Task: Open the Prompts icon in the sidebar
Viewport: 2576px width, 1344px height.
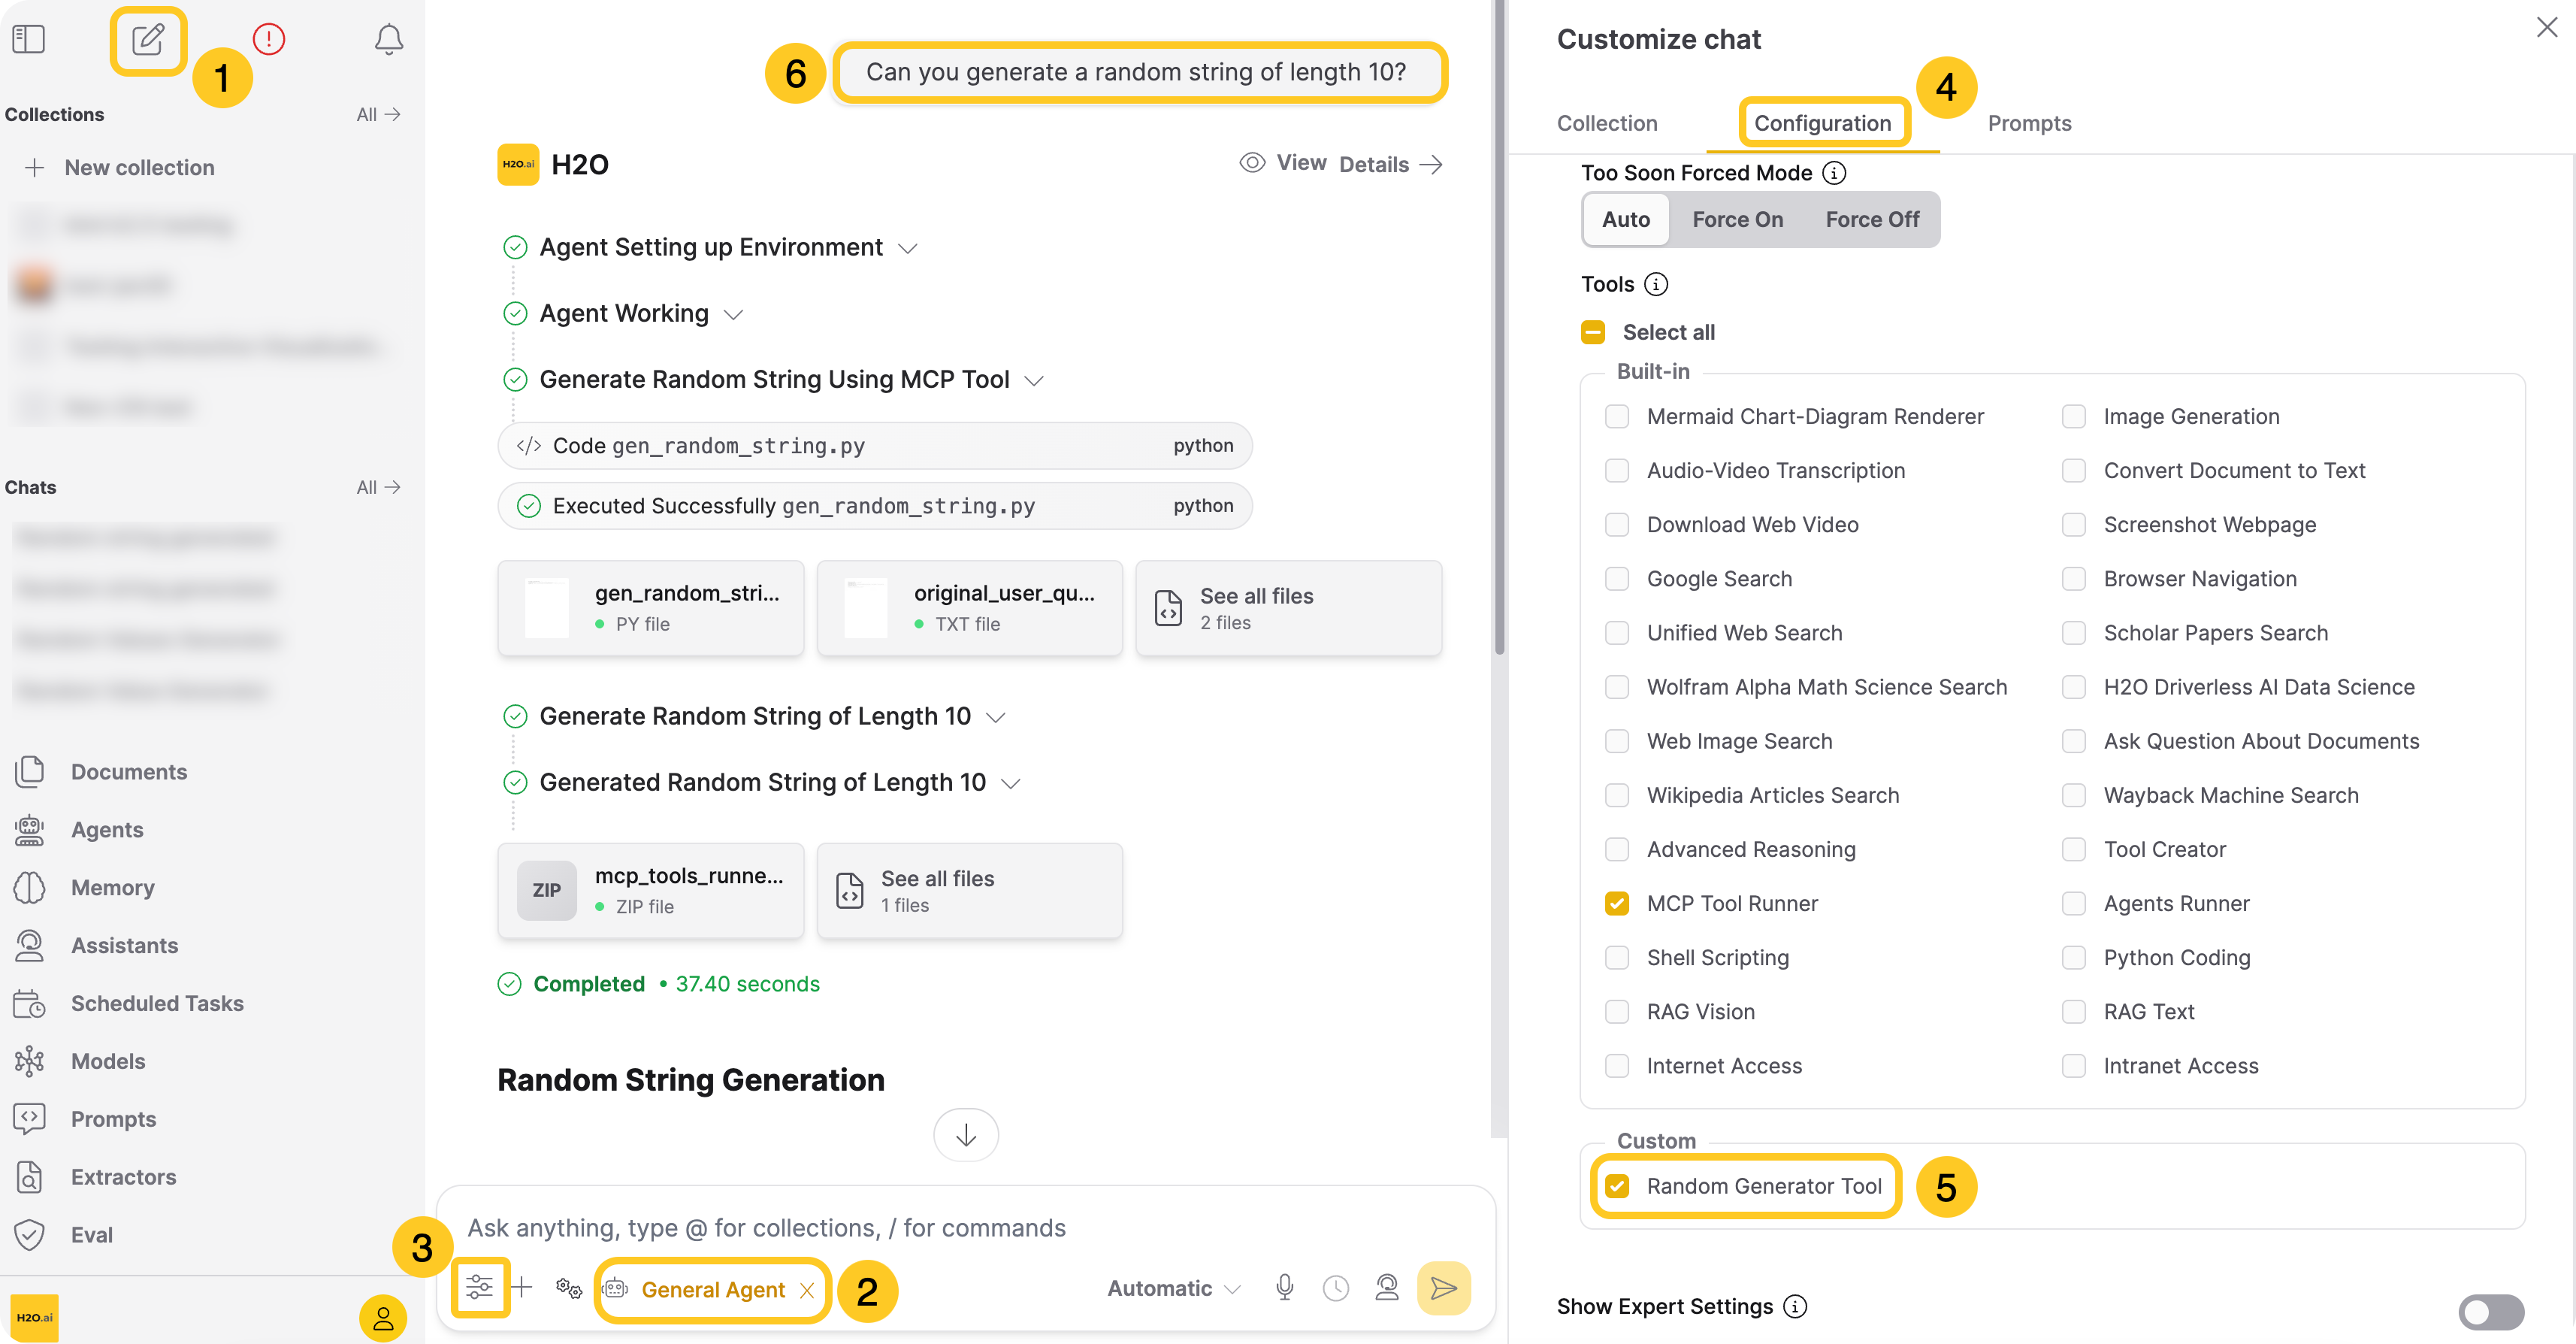Action: pos(30,1118)
